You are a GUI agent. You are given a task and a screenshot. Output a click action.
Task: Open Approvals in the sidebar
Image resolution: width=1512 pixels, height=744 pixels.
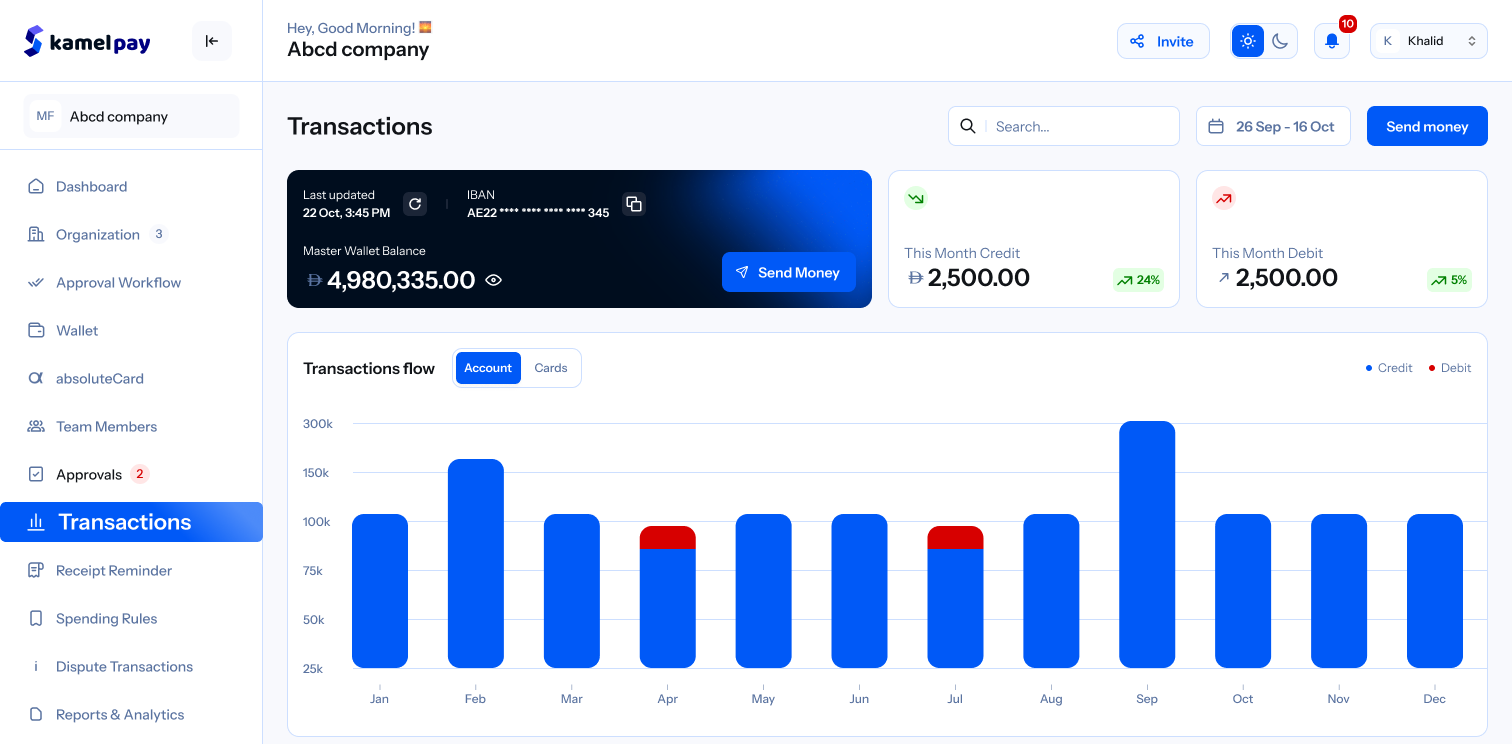point(89,474)
